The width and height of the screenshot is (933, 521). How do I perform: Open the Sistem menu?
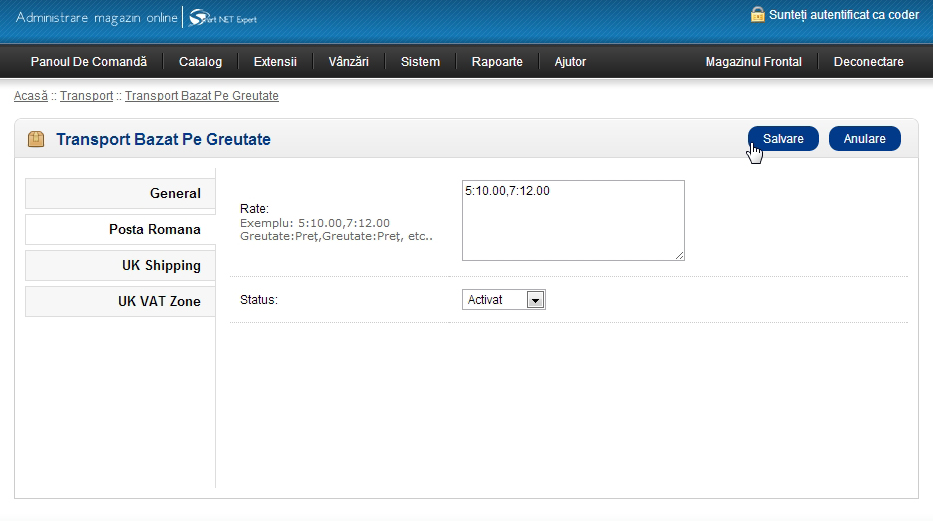tap(420, 62)
